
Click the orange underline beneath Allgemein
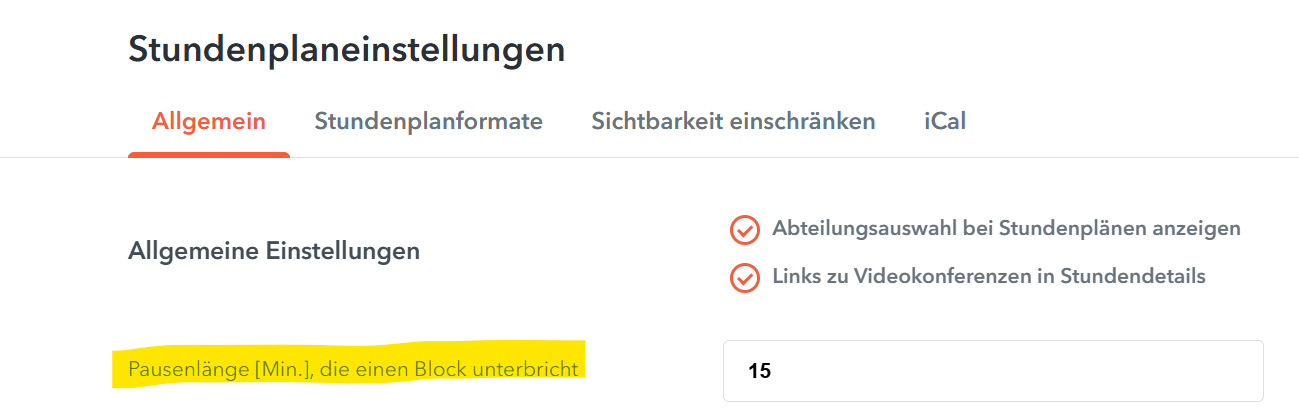tap(209, 155)
